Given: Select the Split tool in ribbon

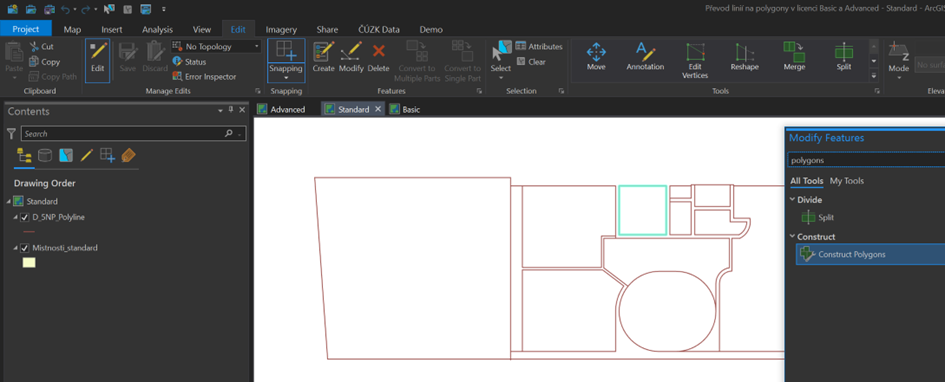Looking at the screenshot, I should (x=844, y=57).
